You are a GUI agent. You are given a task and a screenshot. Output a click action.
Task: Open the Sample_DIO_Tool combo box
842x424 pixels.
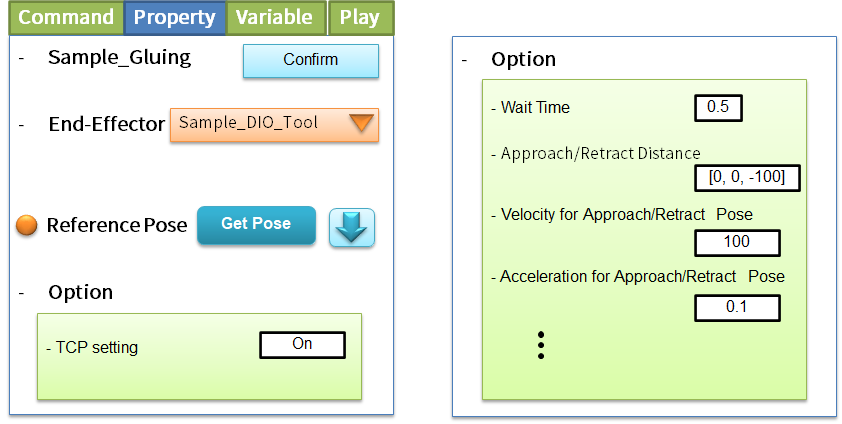(x=274, y=124)
